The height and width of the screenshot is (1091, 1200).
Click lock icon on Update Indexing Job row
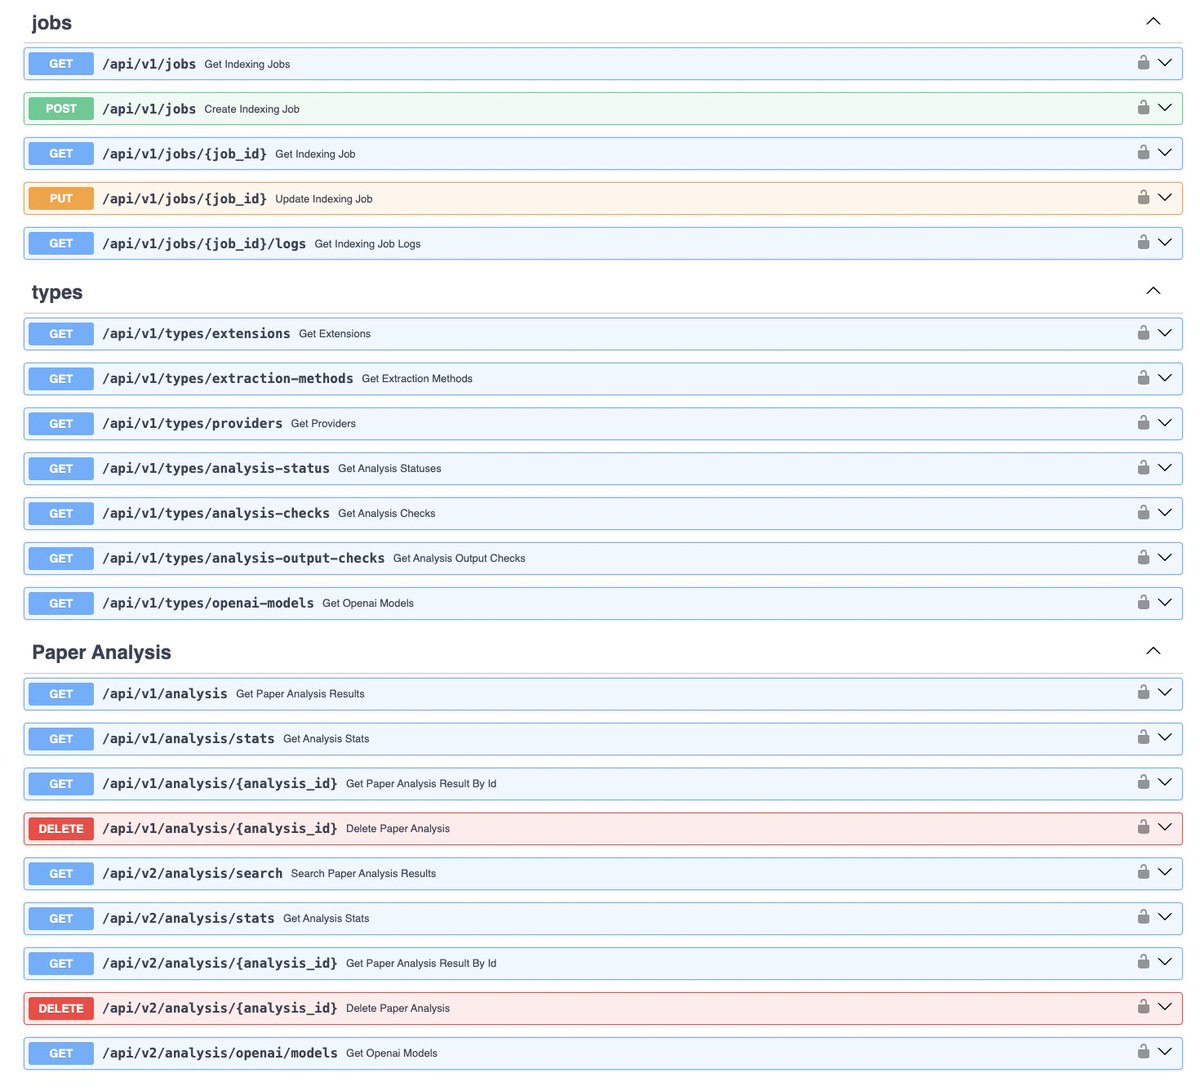tap(1143, 197)
